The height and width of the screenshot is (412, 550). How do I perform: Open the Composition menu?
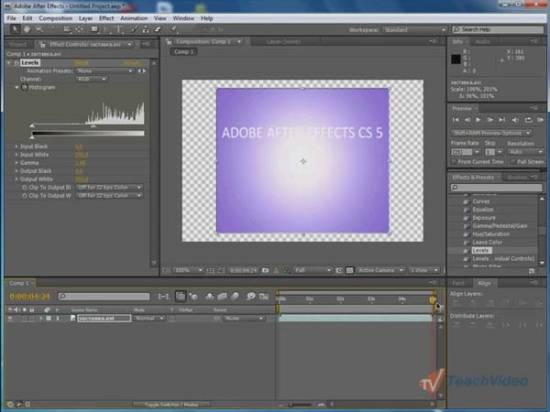click(x=55, y=18)
